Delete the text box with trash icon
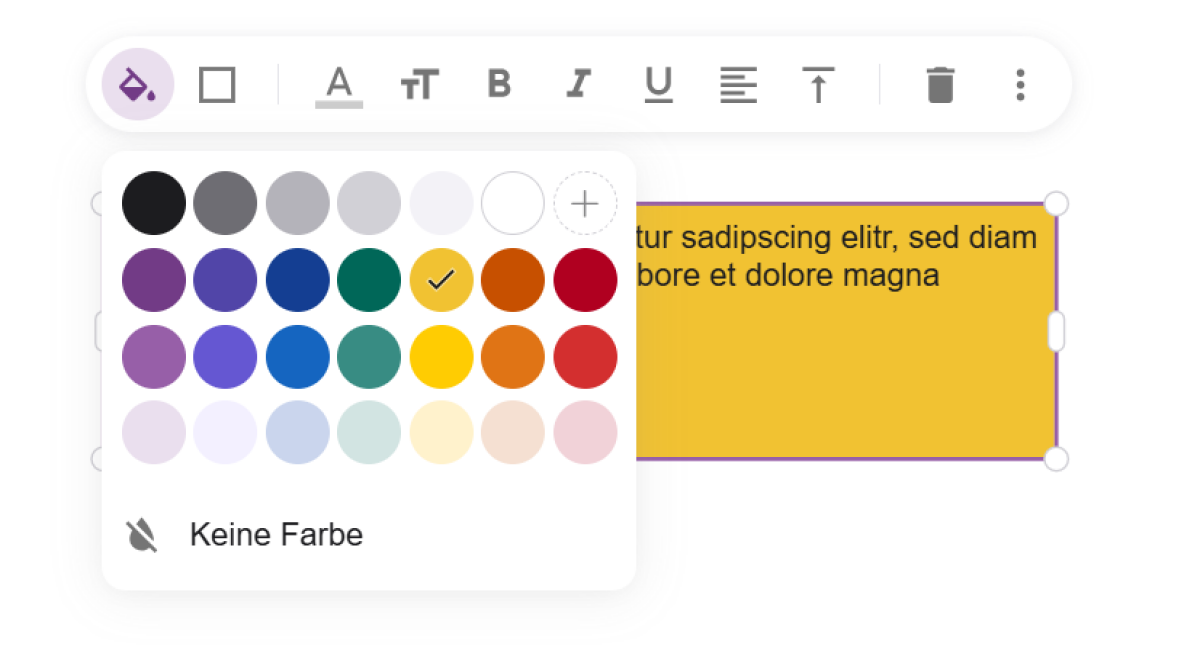The width and height of the screenshot is (1200, 663). (940, 85)
